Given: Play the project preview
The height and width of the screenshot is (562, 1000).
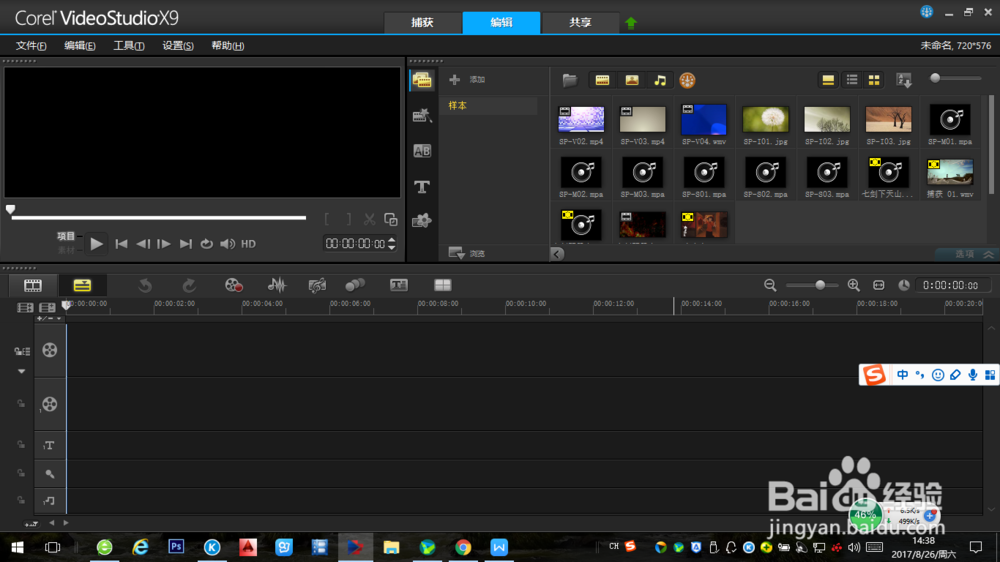Looking at the screenshot, I should [x=96, y=244].
